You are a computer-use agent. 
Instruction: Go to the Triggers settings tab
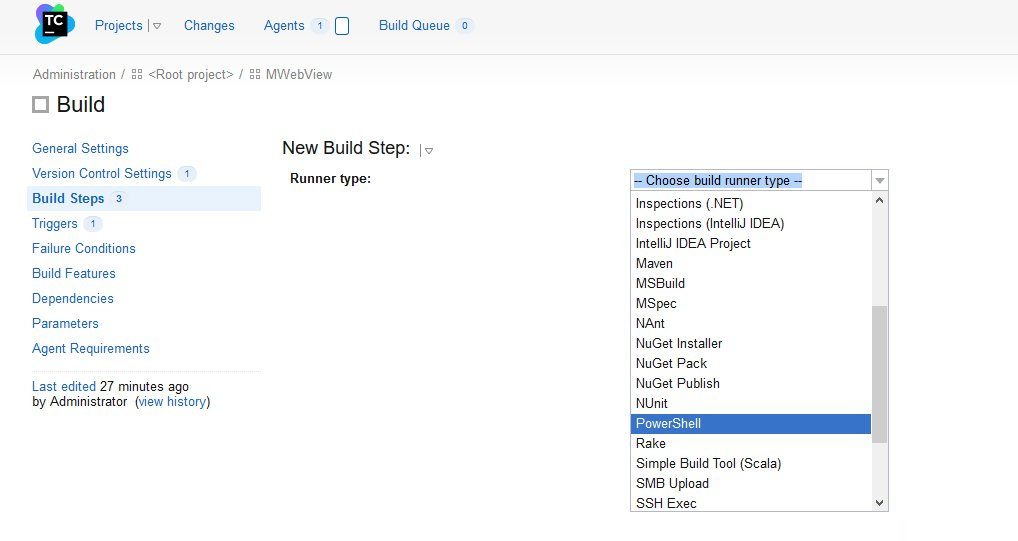coord(55,223)
